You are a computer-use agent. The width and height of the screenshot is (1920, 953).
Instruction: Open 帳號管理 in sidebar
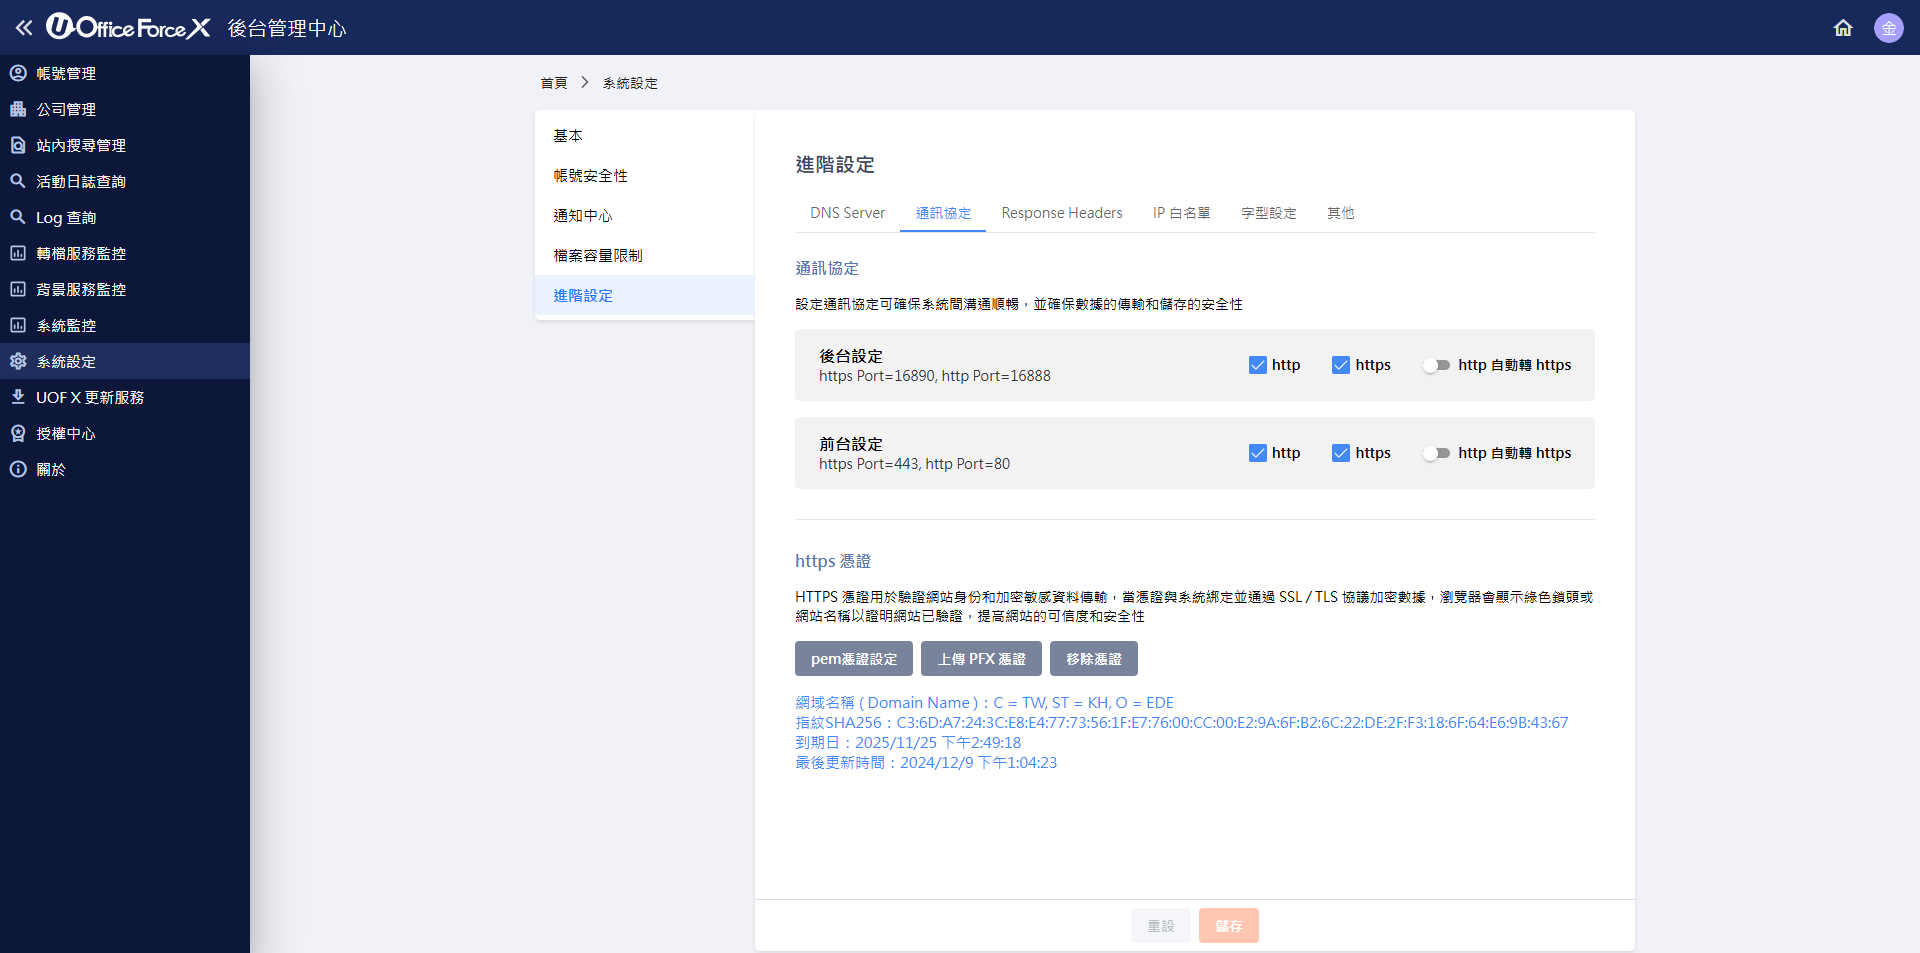click(x=125, y=73)
